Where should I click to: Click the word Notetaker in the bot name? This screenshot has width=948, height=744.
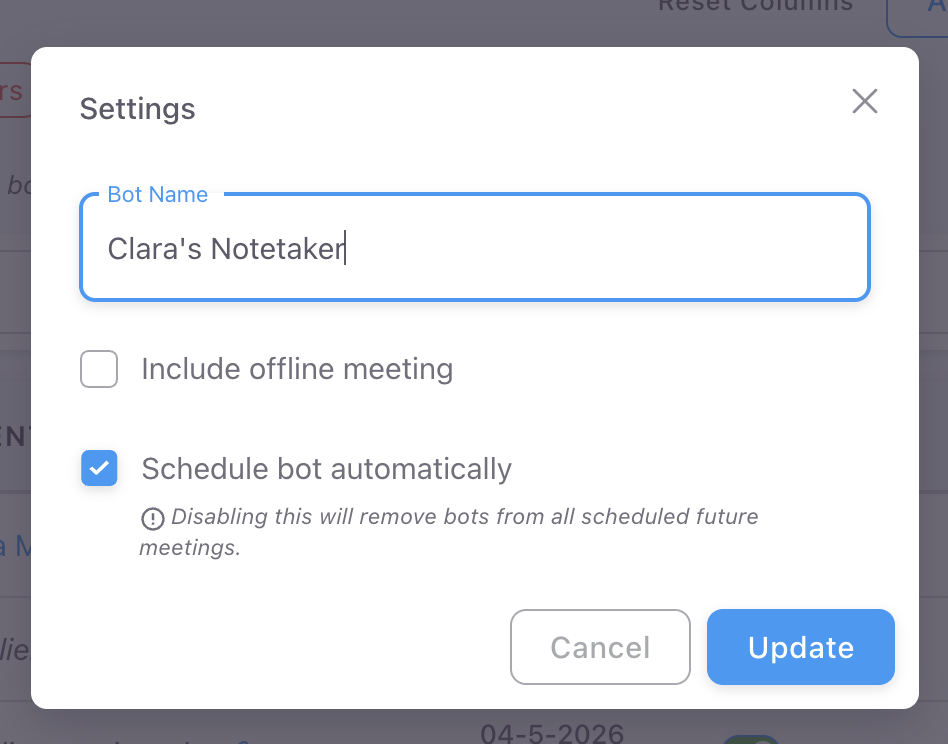point(278,248)
